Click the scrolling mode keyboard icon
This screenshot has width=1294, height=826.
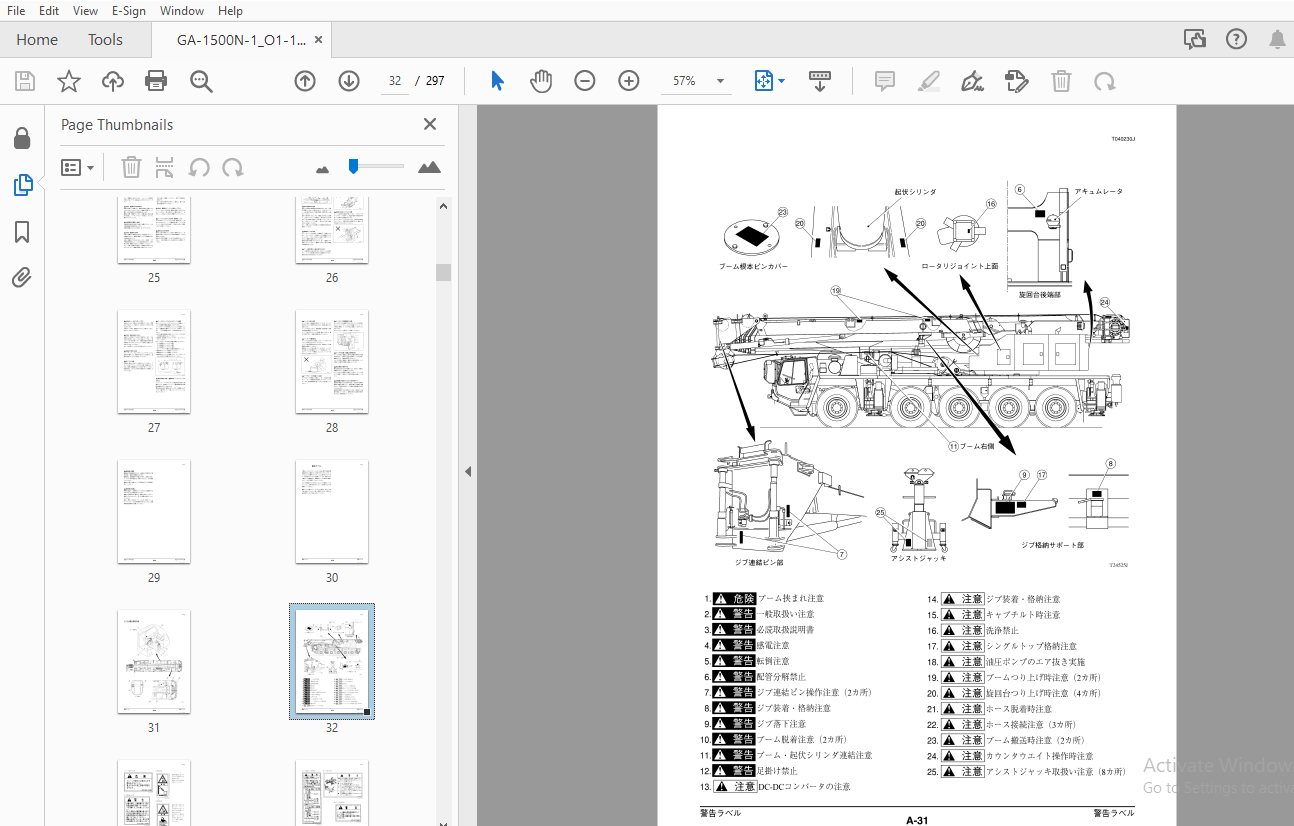[820, 81]
